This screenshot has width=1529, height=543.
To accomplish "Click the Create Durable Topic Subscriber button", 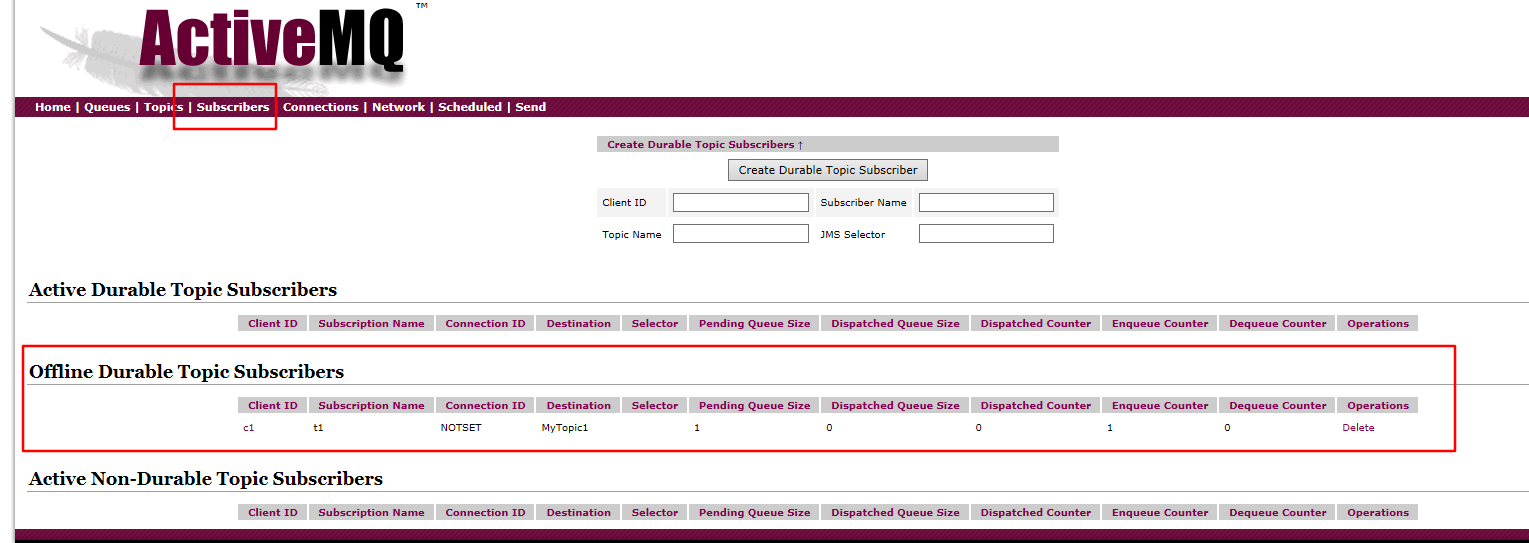I will point(828,170).
